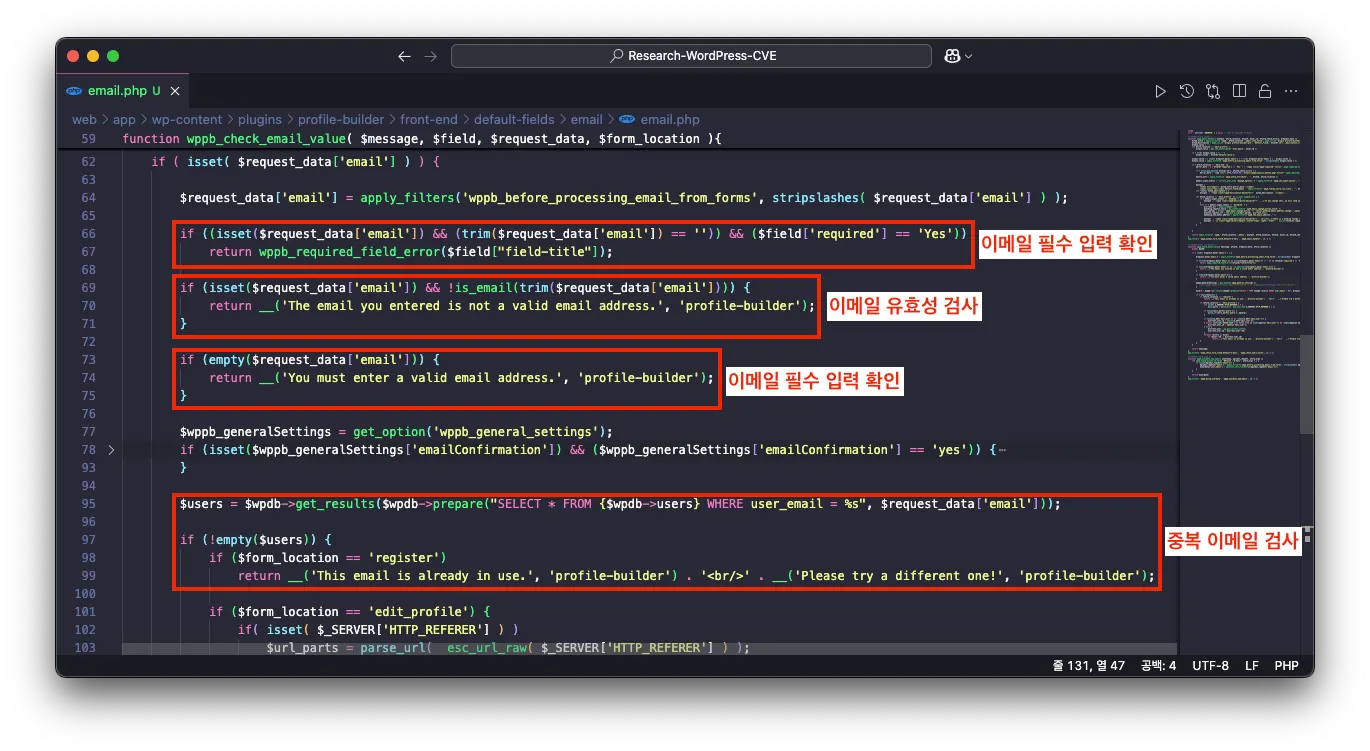Click the 'wp-content' breadcrumb

[x=187, y=120]
